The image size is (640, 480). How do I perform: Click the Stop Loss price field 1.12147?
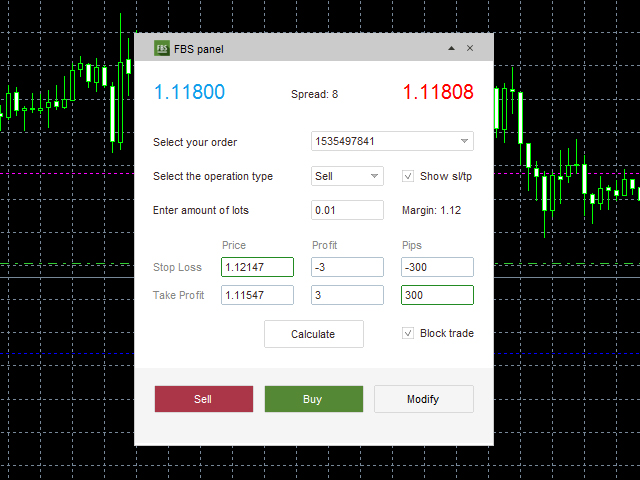pos(257,267)
